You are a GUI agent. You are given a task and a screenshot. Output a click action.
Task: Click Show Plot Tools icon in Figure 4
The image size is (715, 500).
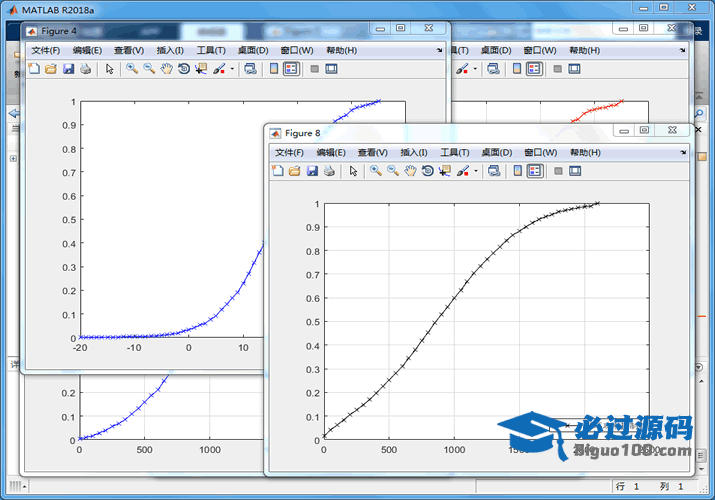[x=332, y=69]
